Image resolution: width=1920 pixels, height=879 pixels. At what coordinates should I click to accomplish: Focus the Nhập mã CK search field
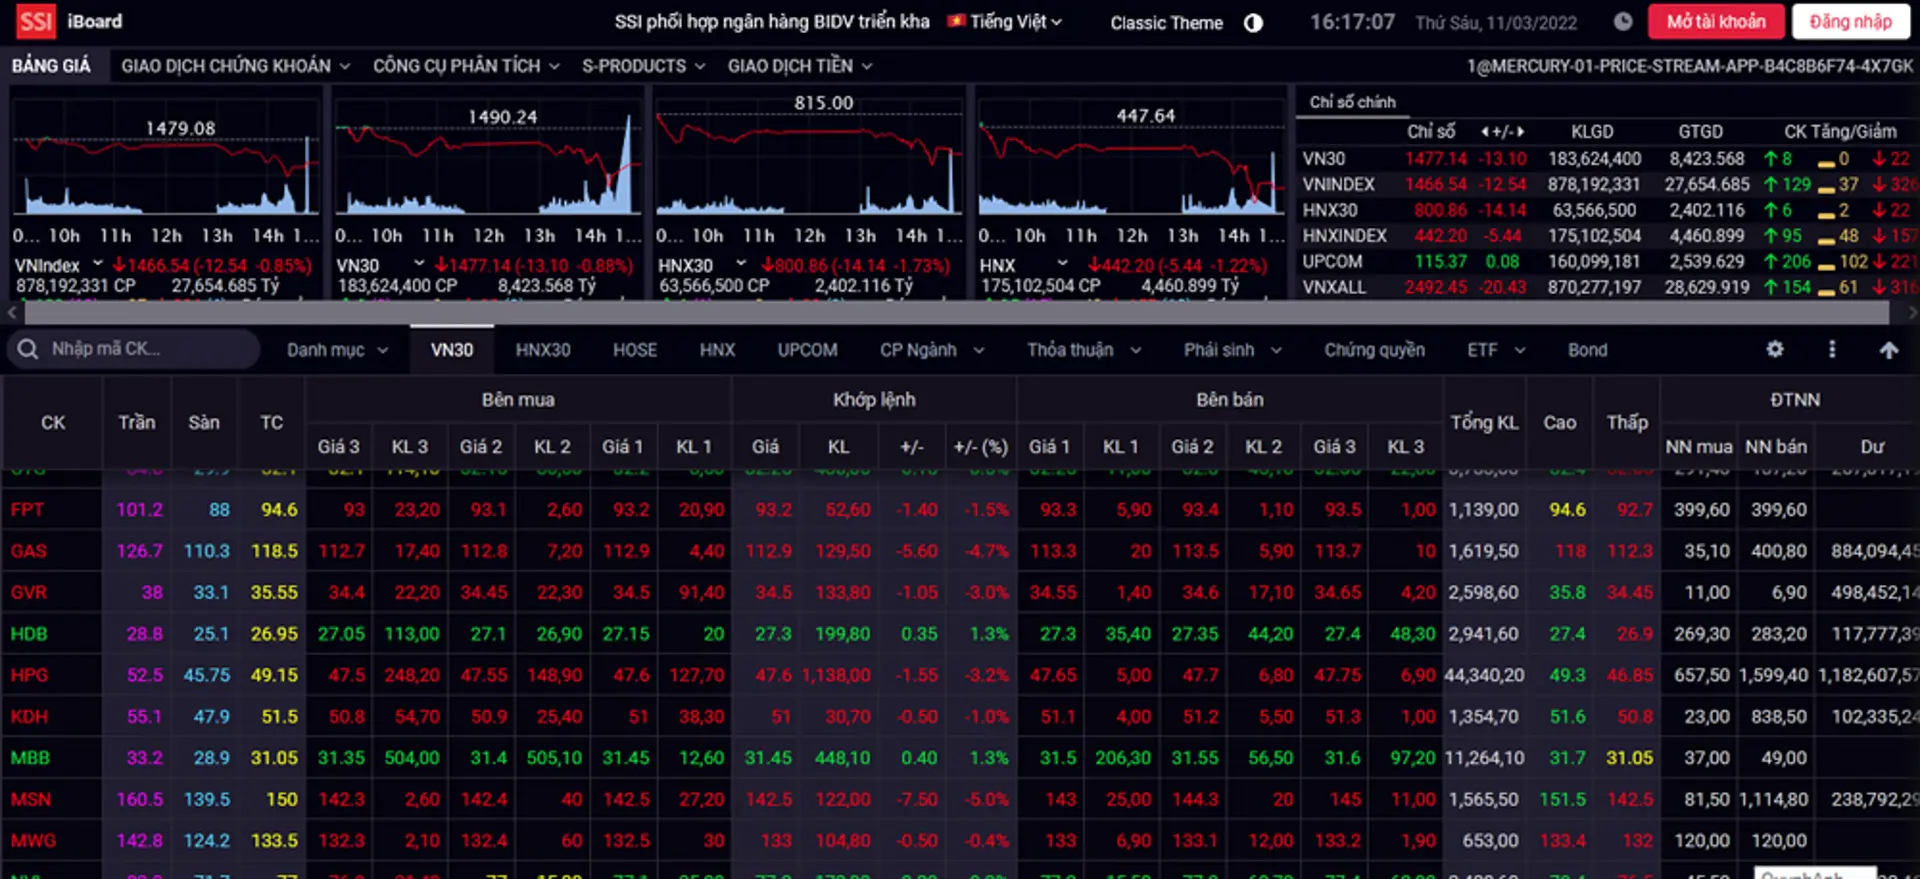coord(134,349)
